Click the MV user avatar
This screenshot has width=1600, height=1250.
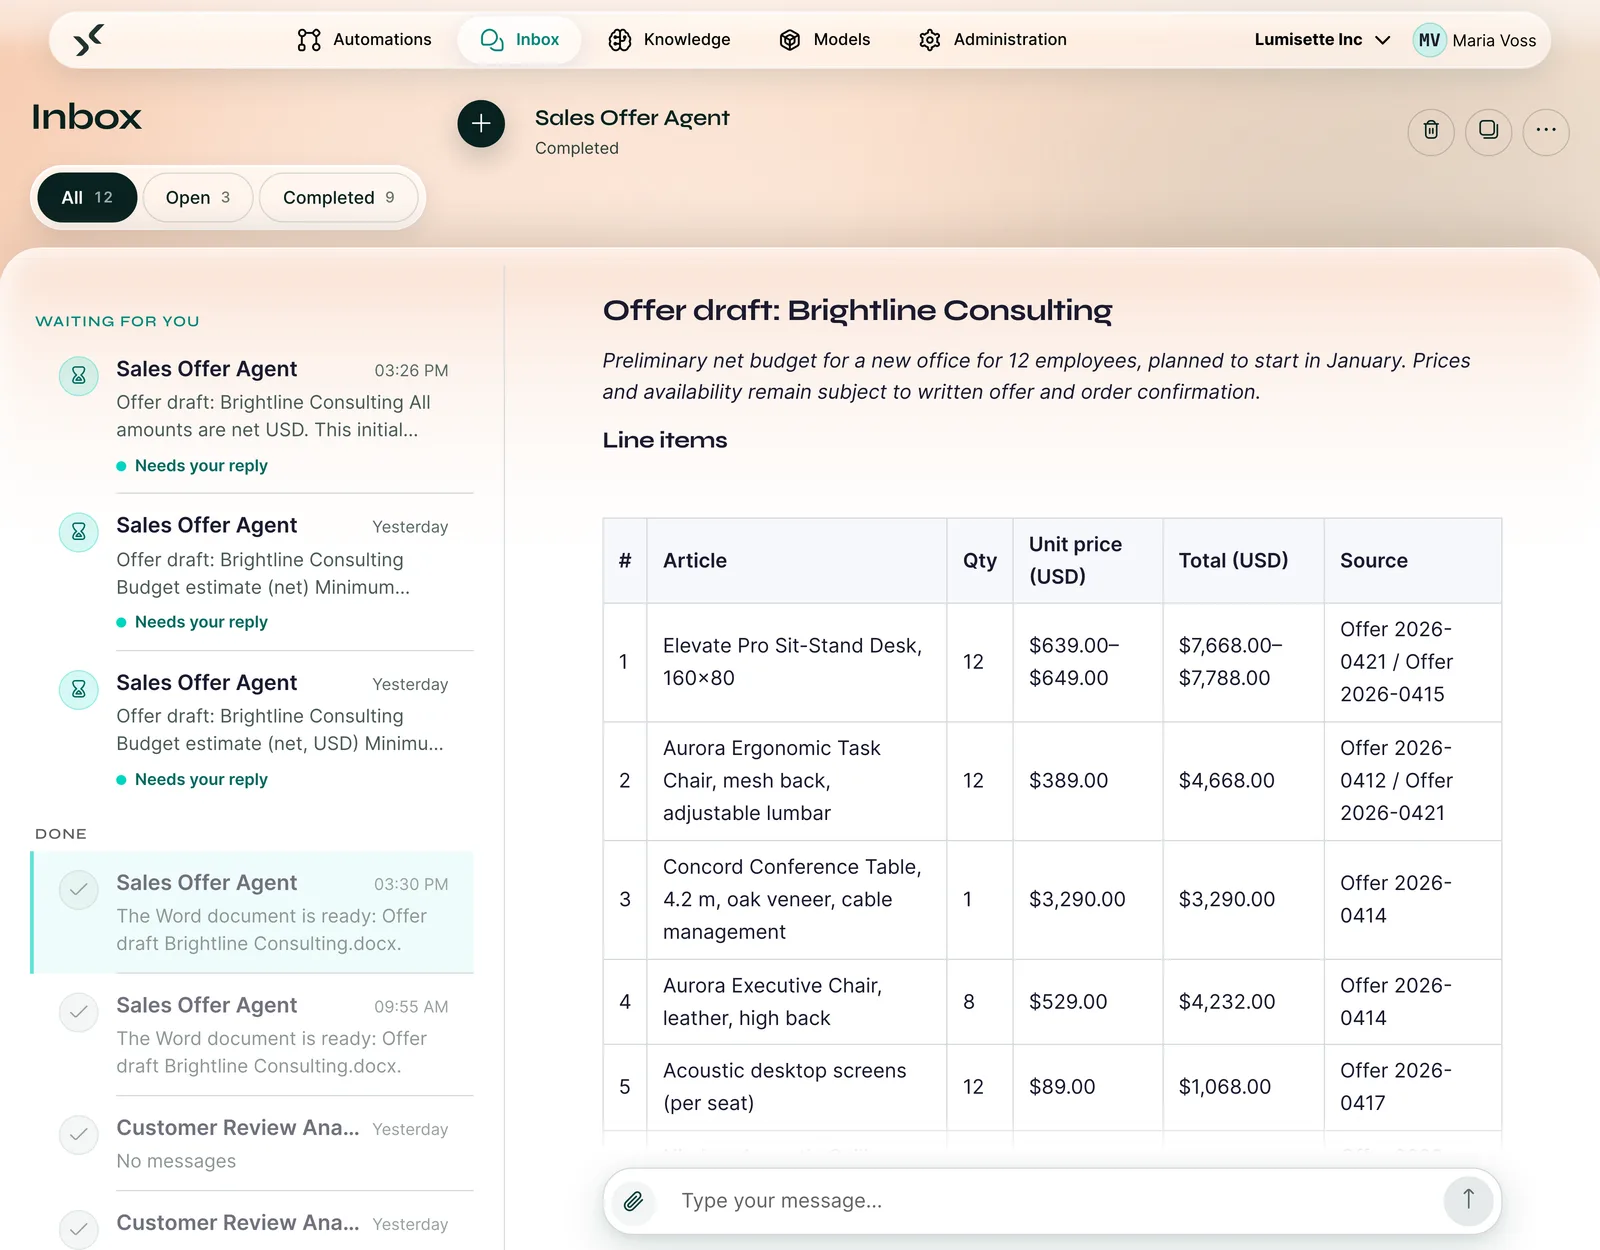[x=1429, y=40]
